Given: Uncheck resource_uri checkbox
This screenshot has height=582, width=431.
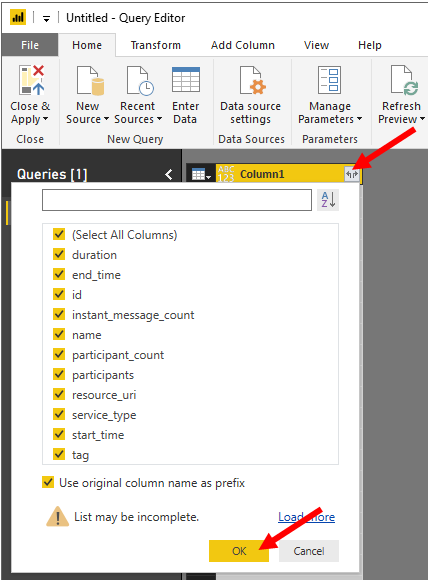Looking at the screenshot, I should pyautogui.click(x=59, y=394).
